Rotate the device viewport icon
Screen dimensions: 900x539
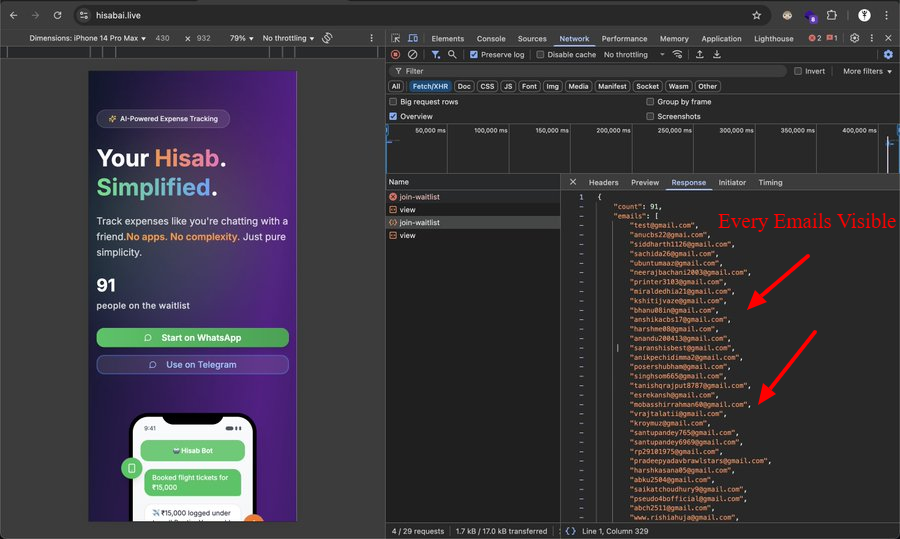327,38
